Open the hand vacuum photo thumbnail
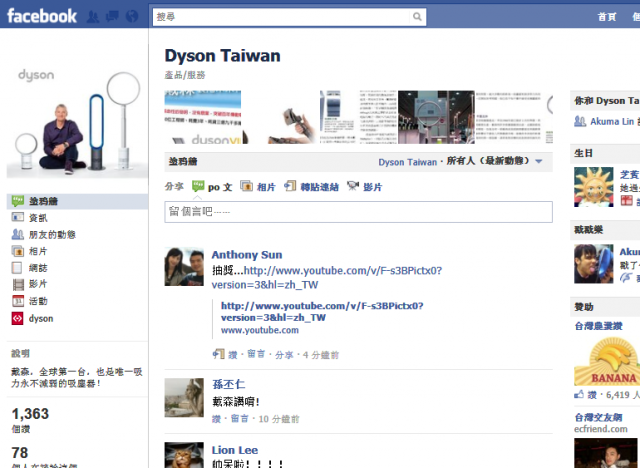This screenshot has width=640, height=468. tap(280, 117)
